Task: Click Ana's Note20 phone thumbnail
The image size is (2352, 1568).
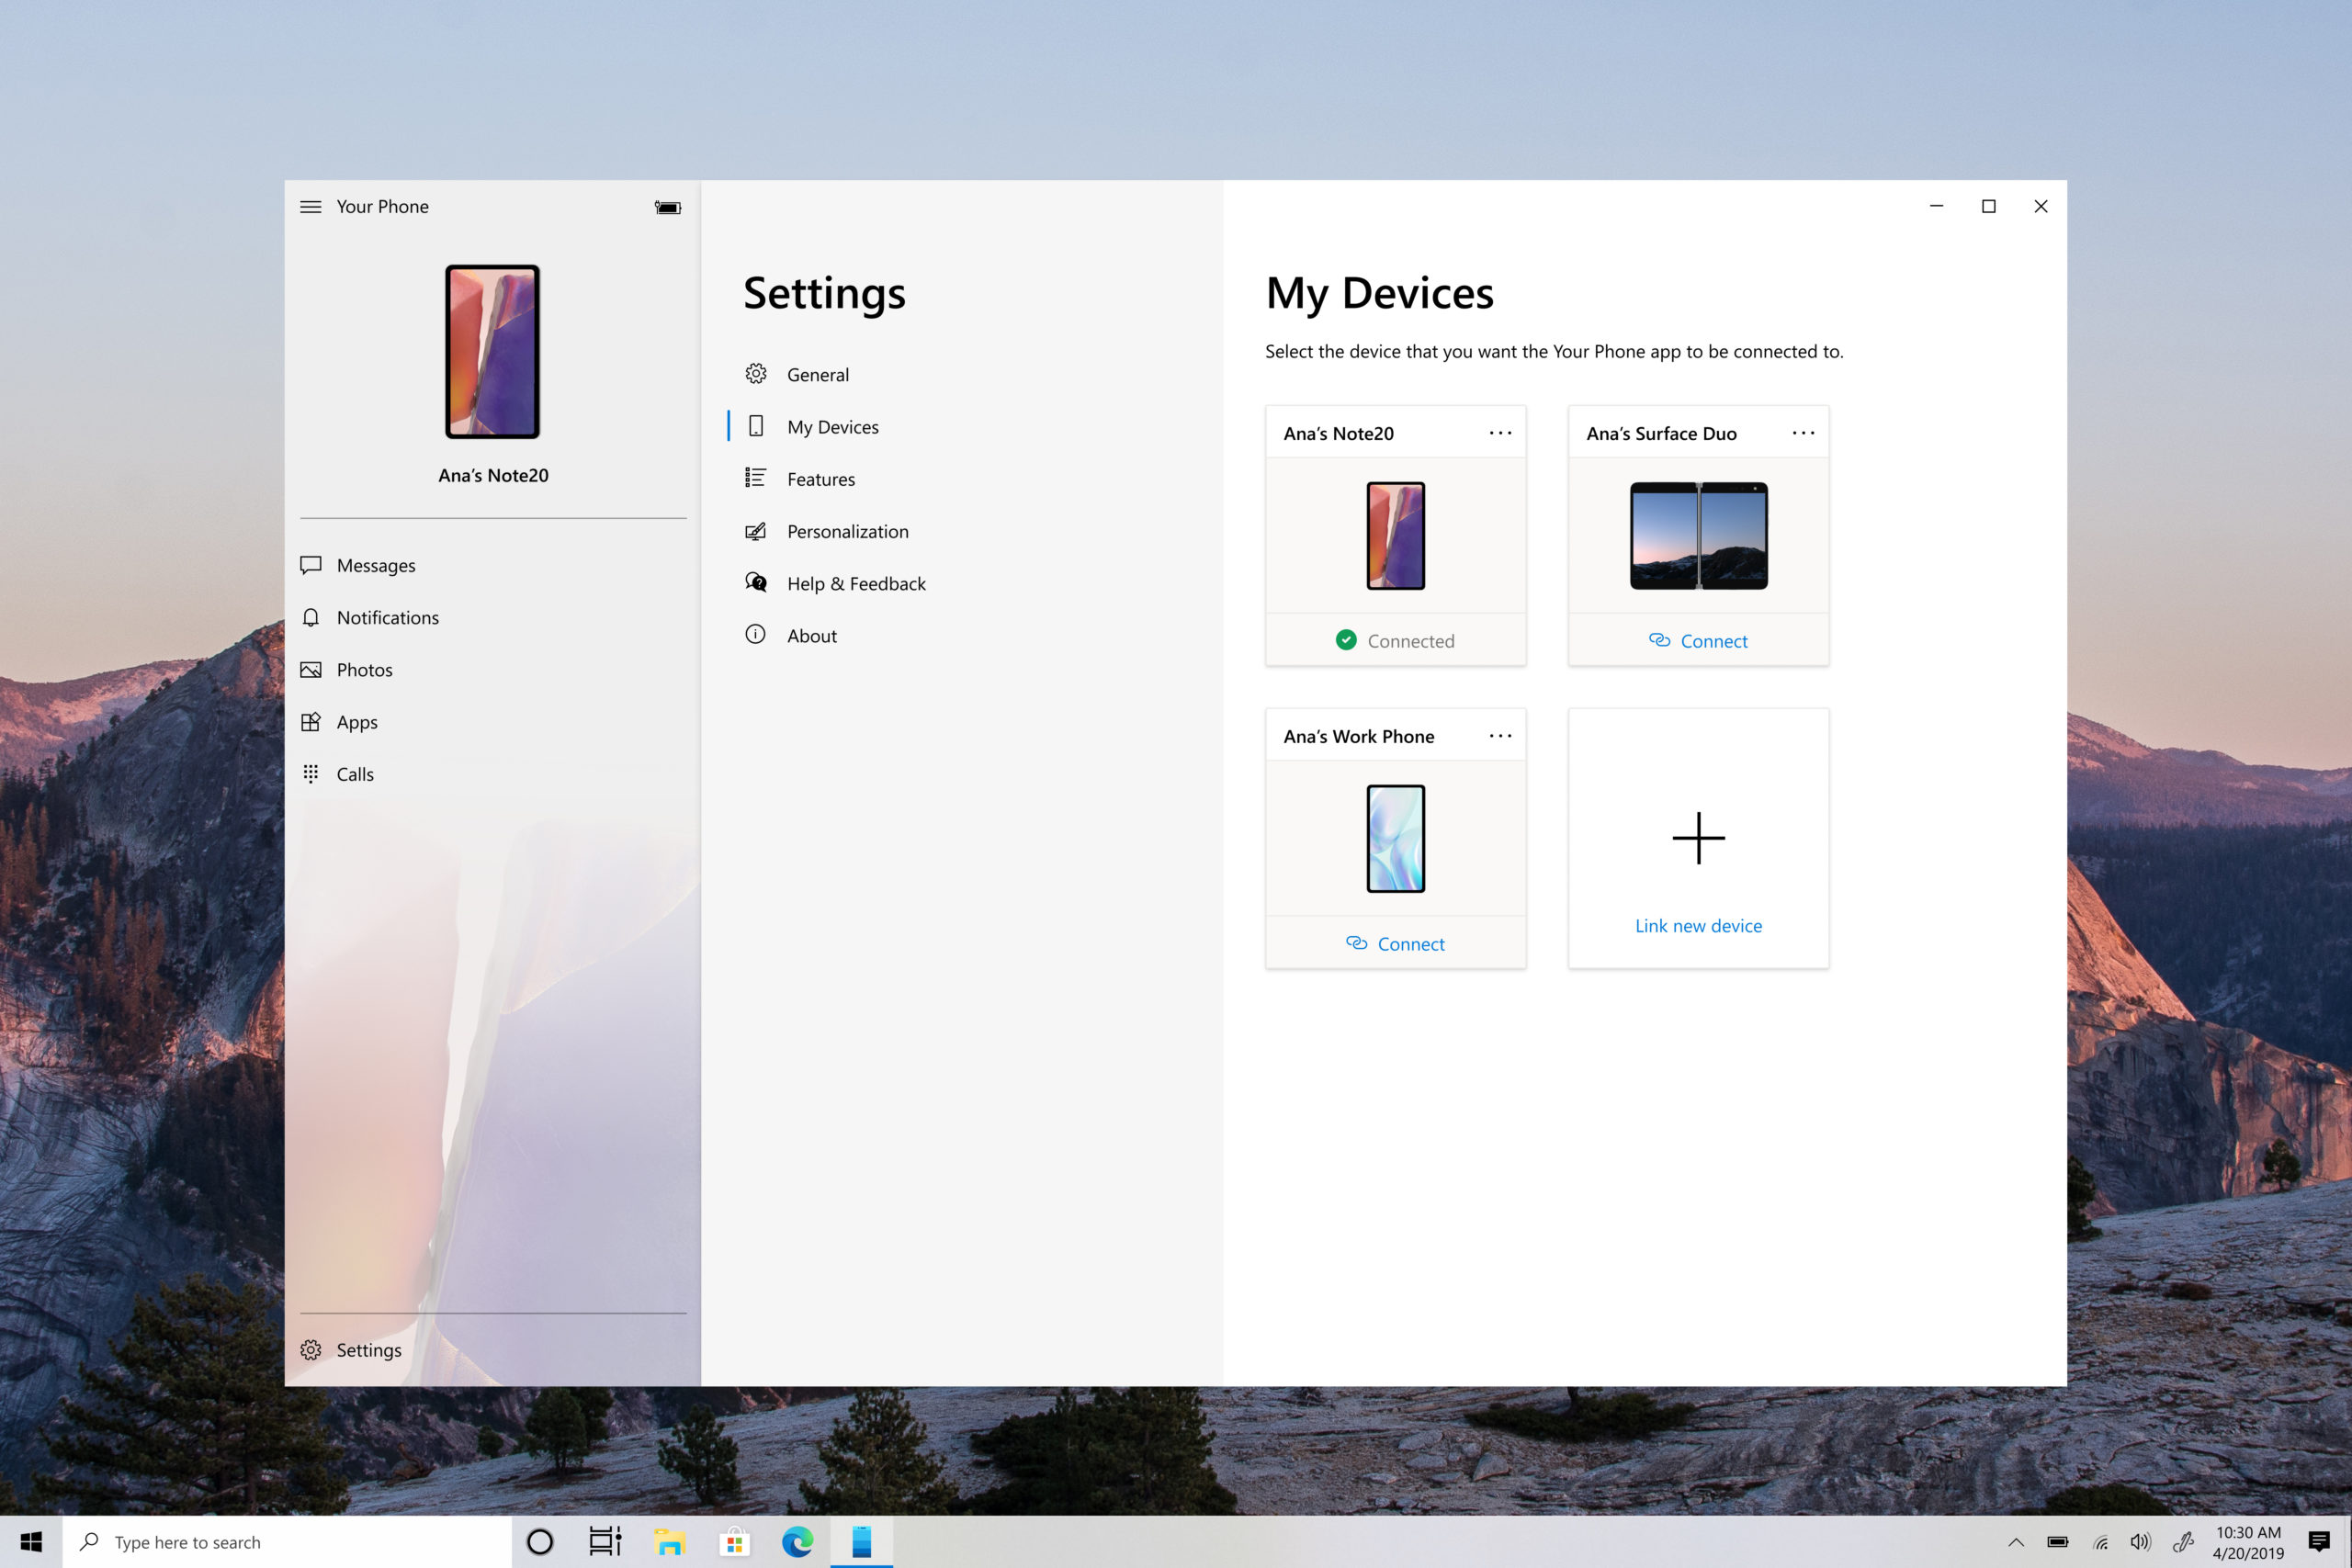Action: coord(1395,534)
